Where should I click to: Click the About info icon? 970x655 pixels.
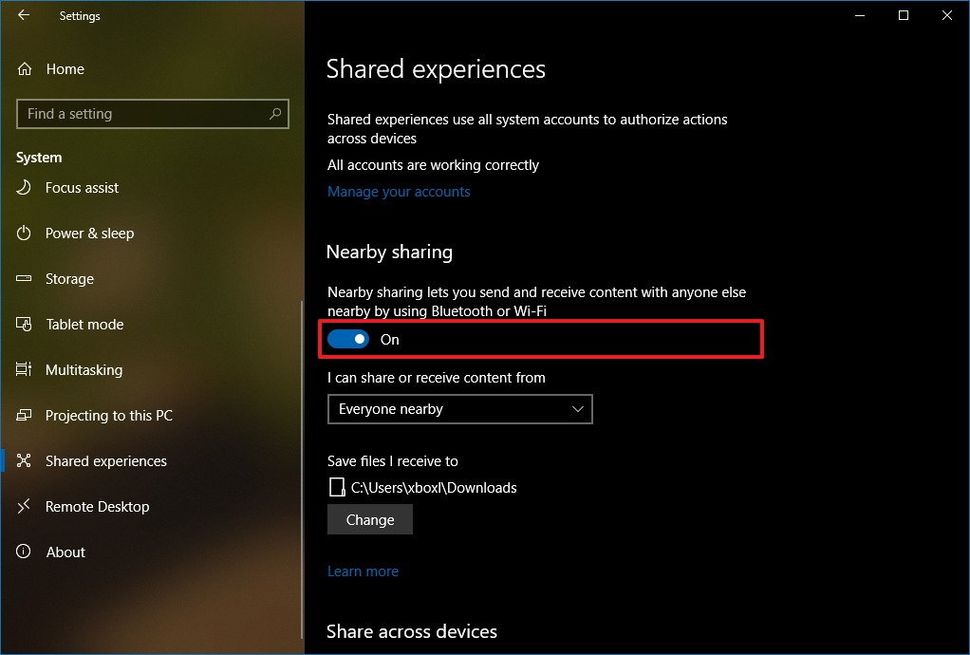point(24,552)
